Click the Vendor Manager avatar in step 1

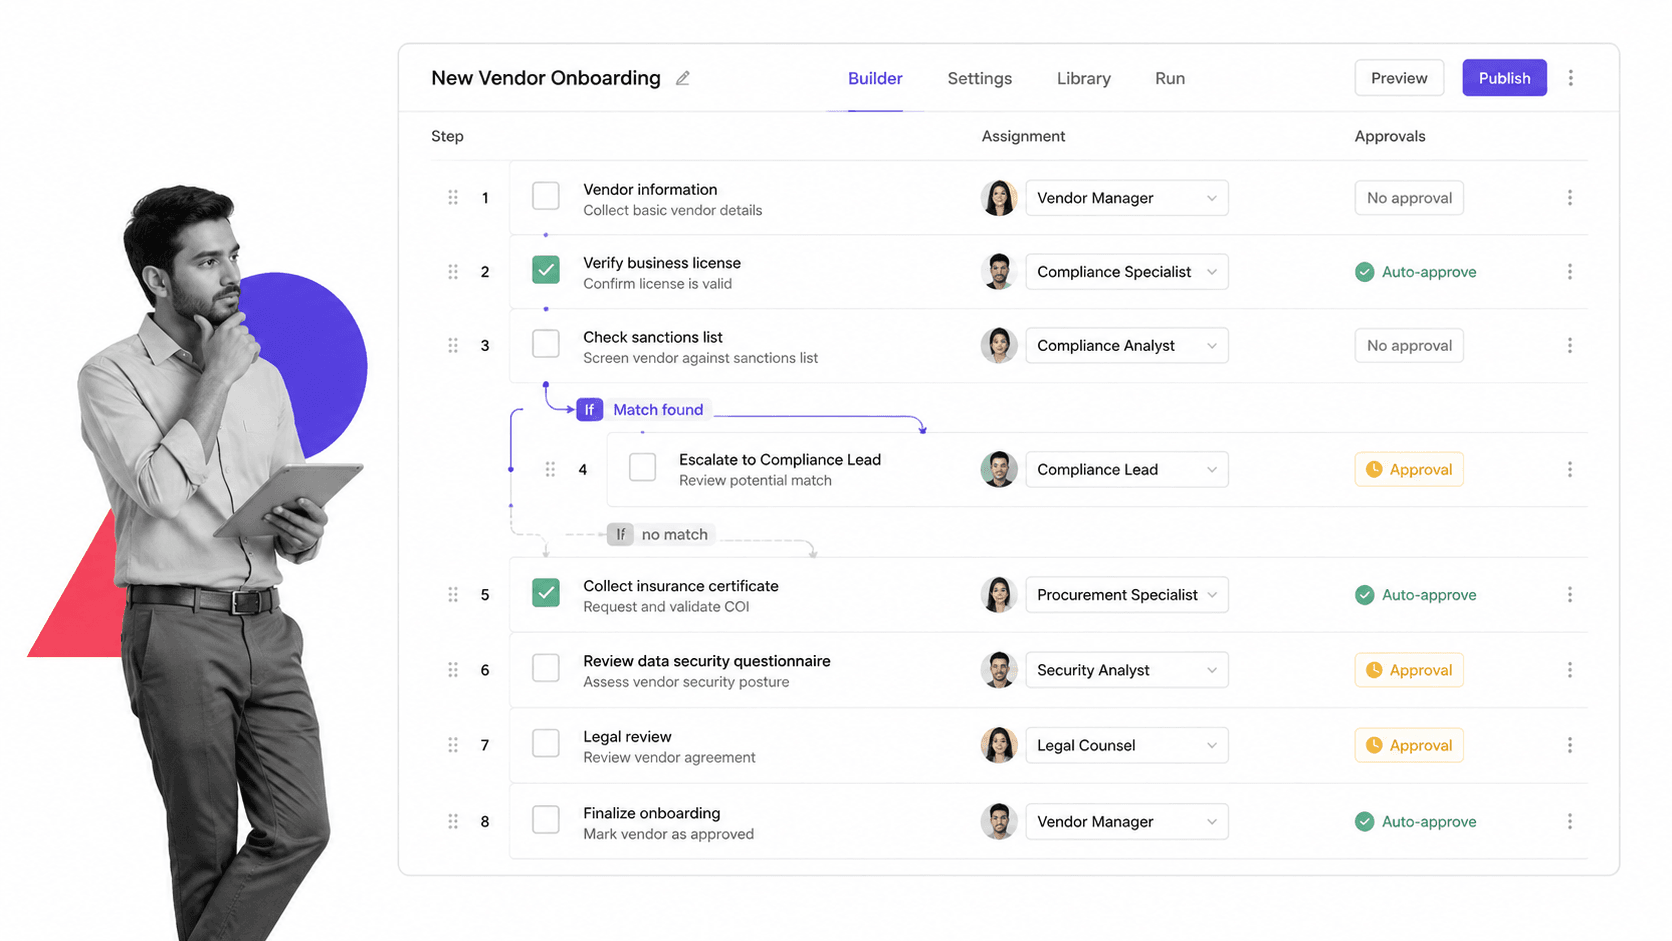(999, 198)
